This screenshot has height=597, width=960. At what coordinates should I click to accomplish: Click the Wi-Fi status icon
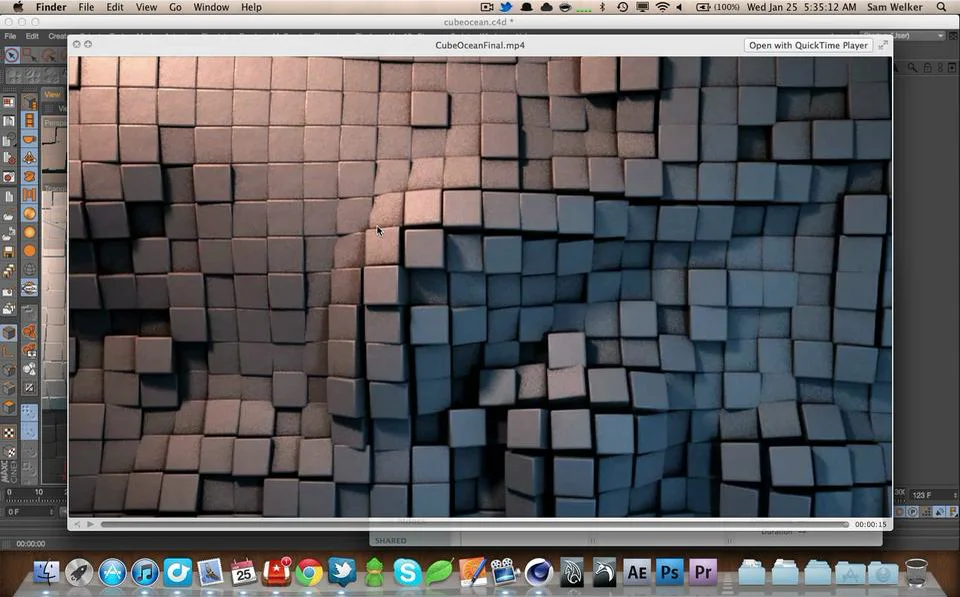[x=662, y=7]
